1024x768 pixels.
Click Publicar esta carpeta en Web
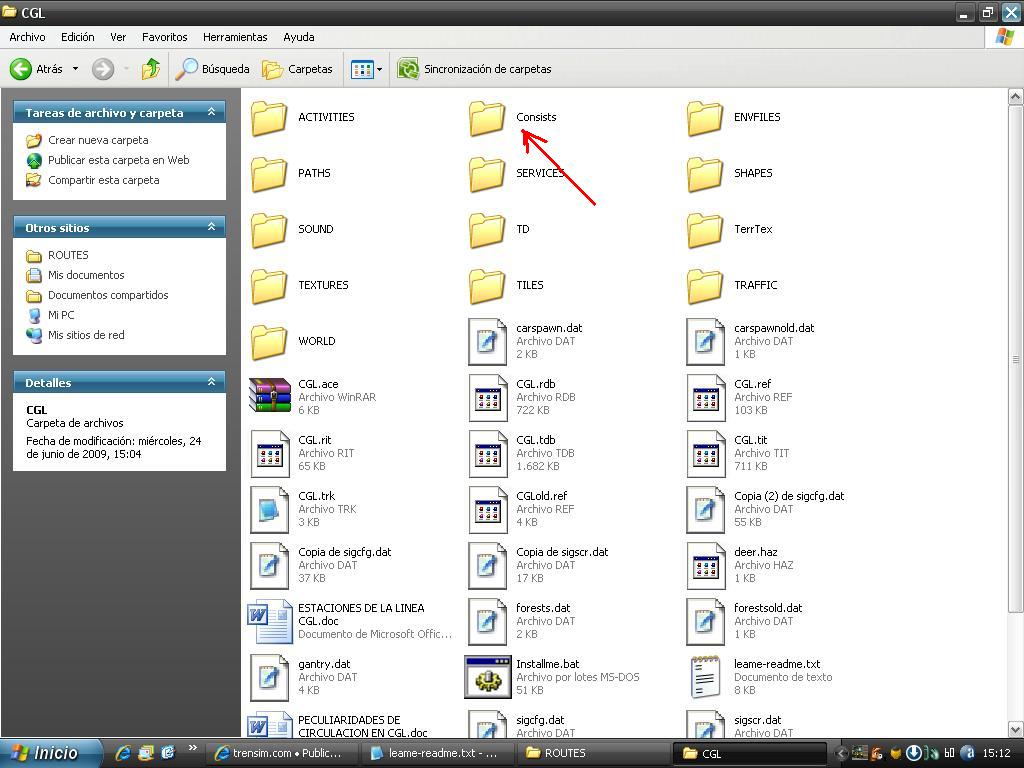(118, 160)
